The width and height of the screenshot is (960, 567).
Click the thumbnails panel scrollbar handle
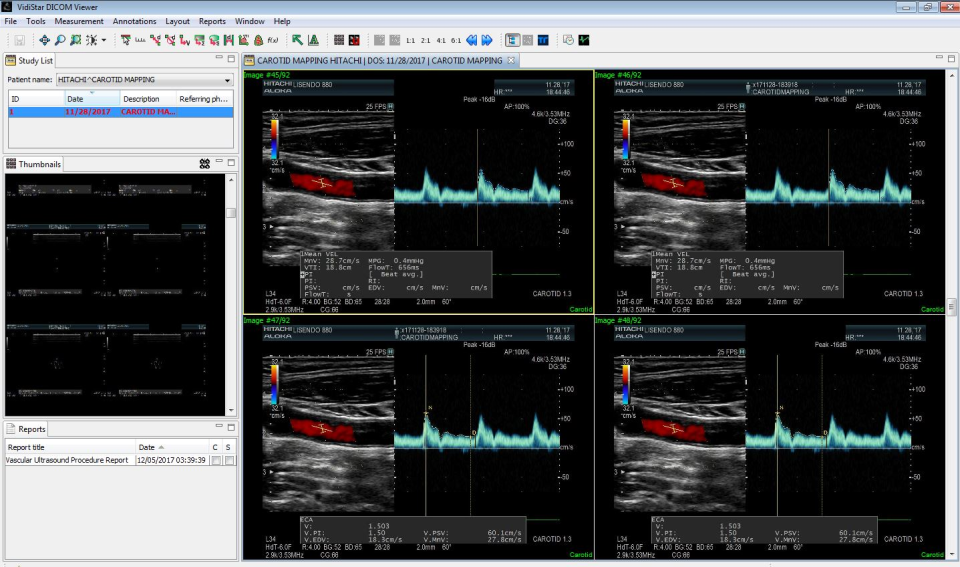tap(231, 212)
